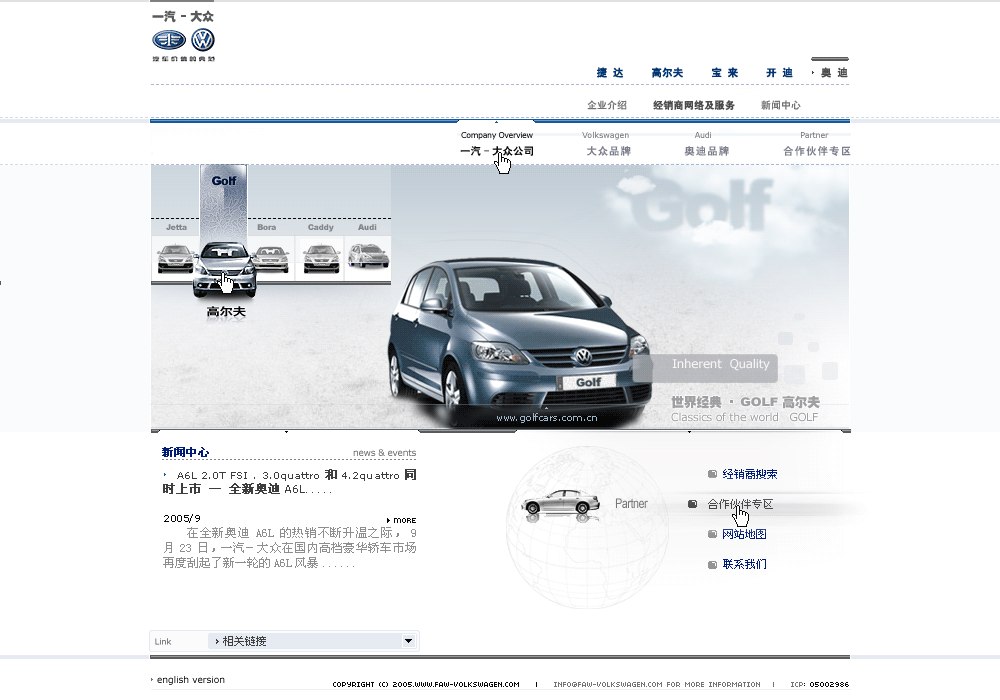Select the Audi car thumbnail
Screen dimensions: 1000x700
(x=368, y=256)
